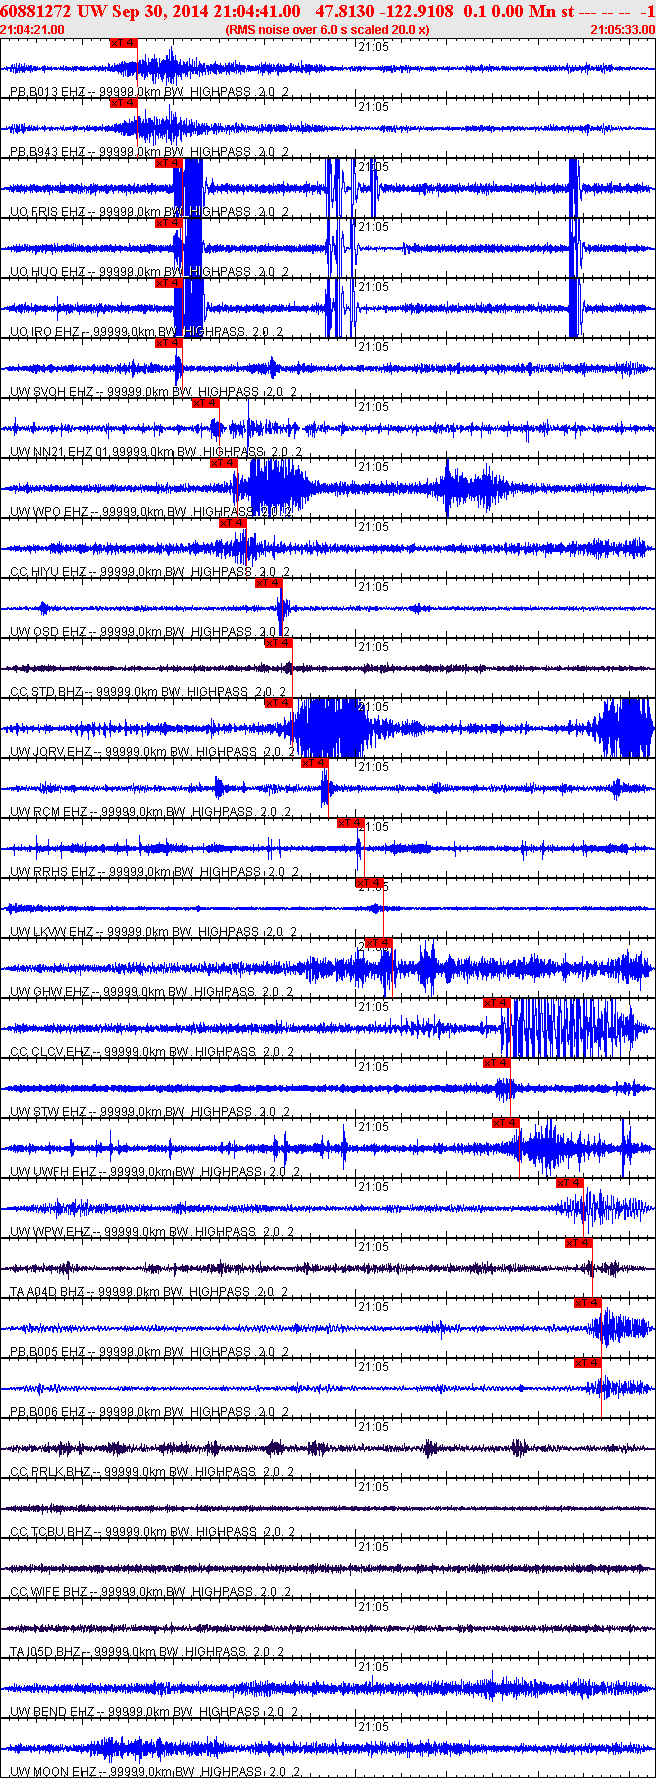The image size is (656, 1778).
Task: Click the 'CC CLCV EHZ' station label
Action: click(50, 1052)
